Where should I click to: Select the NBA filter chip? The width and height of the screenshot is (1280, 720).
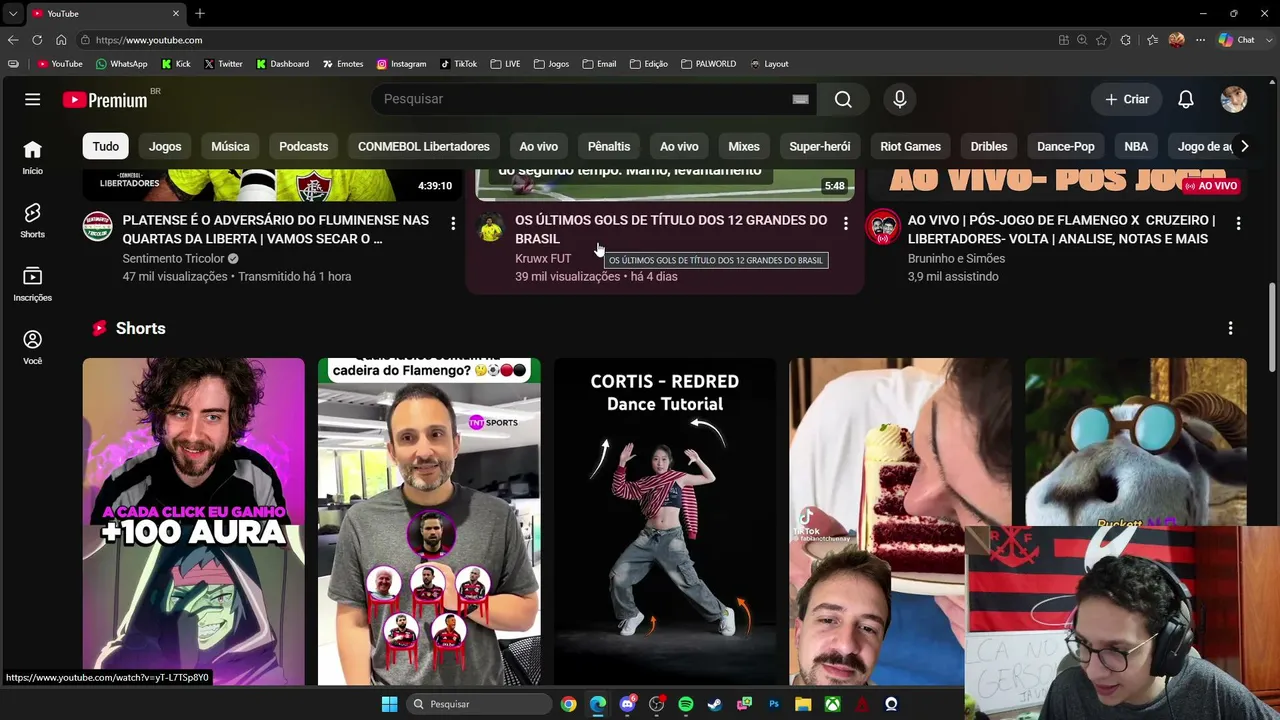(x=1136, y=146)
